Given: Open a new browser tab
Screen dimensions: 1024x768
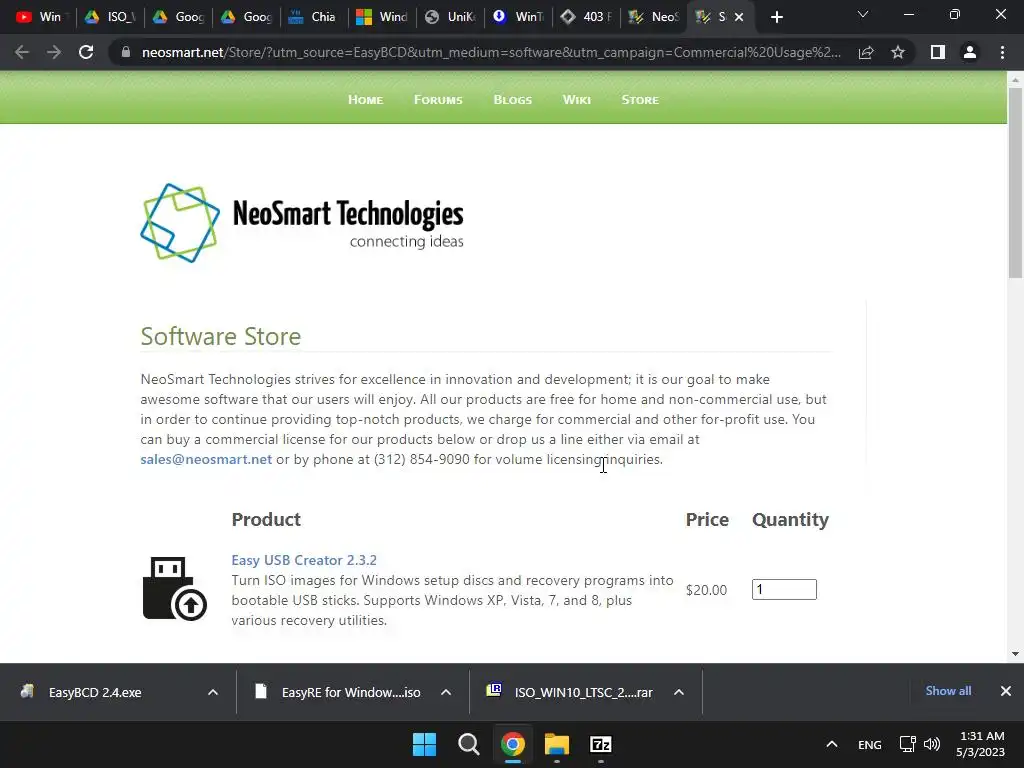Looking at the screenshot, I should pyautogui.click(x=776, y=17).
